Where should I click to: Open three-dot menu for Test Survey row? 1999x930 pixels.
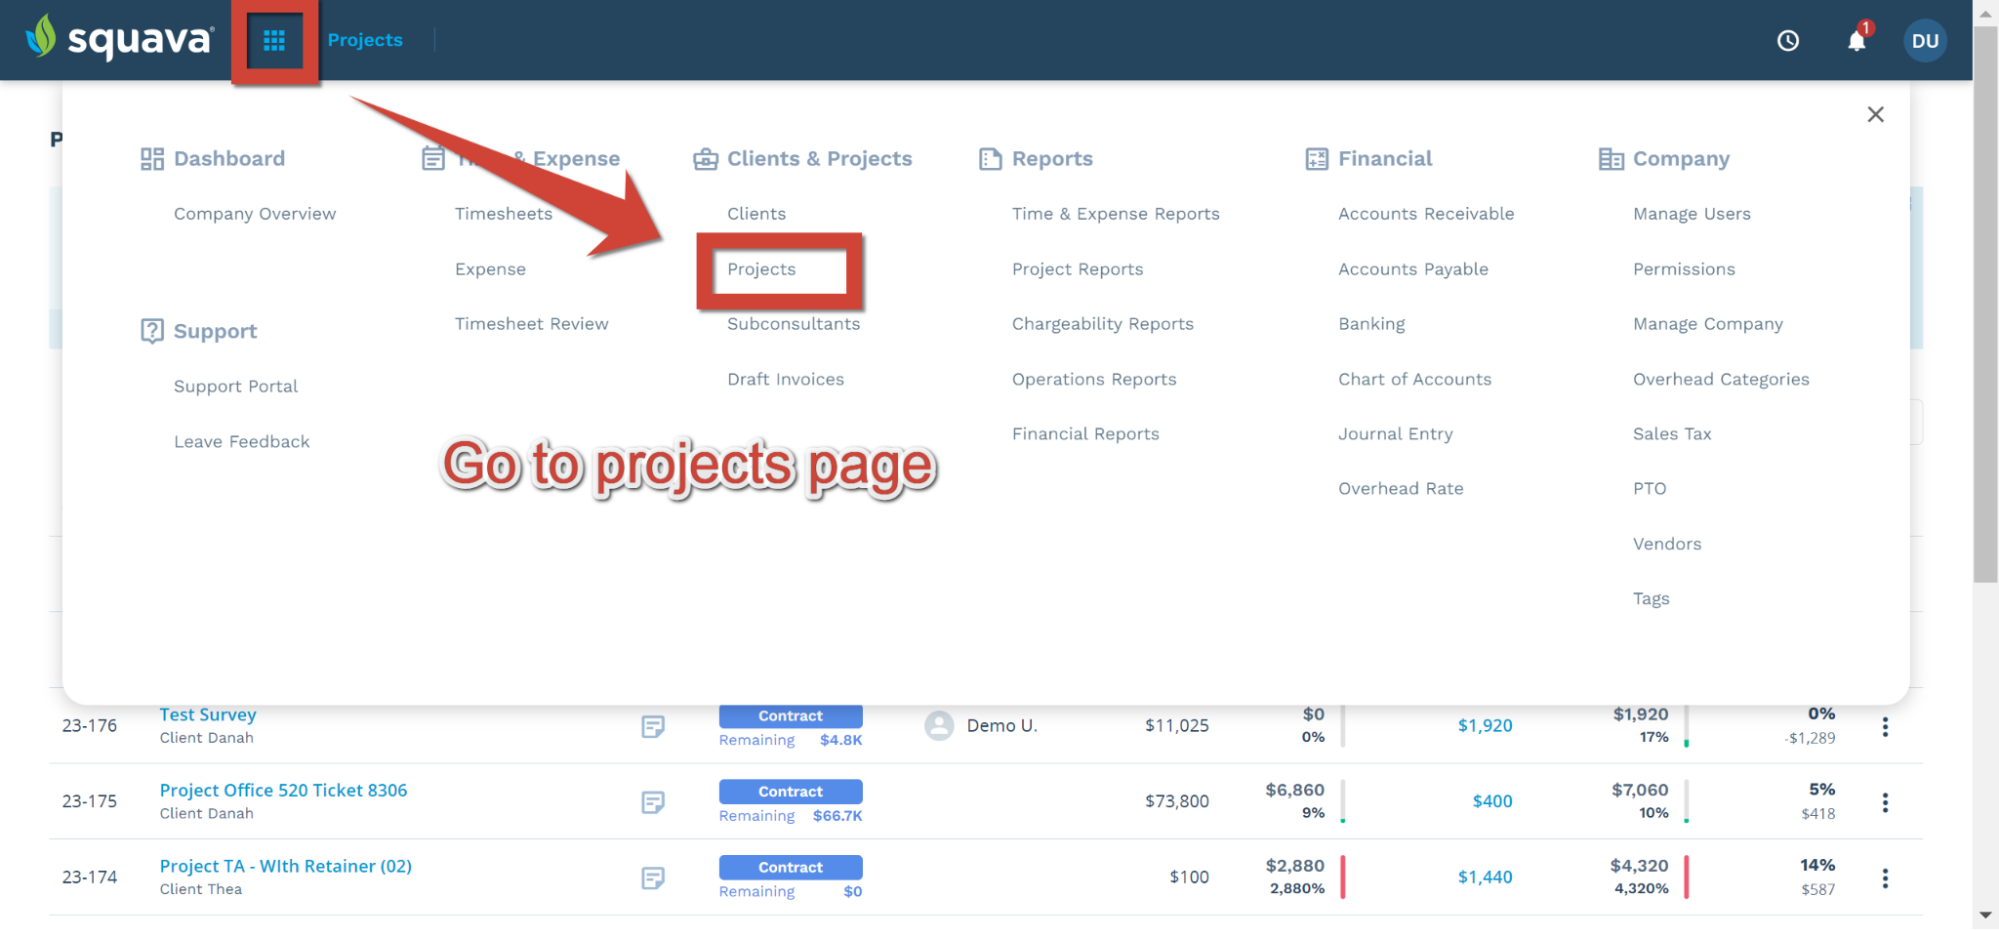(1885, 727)
